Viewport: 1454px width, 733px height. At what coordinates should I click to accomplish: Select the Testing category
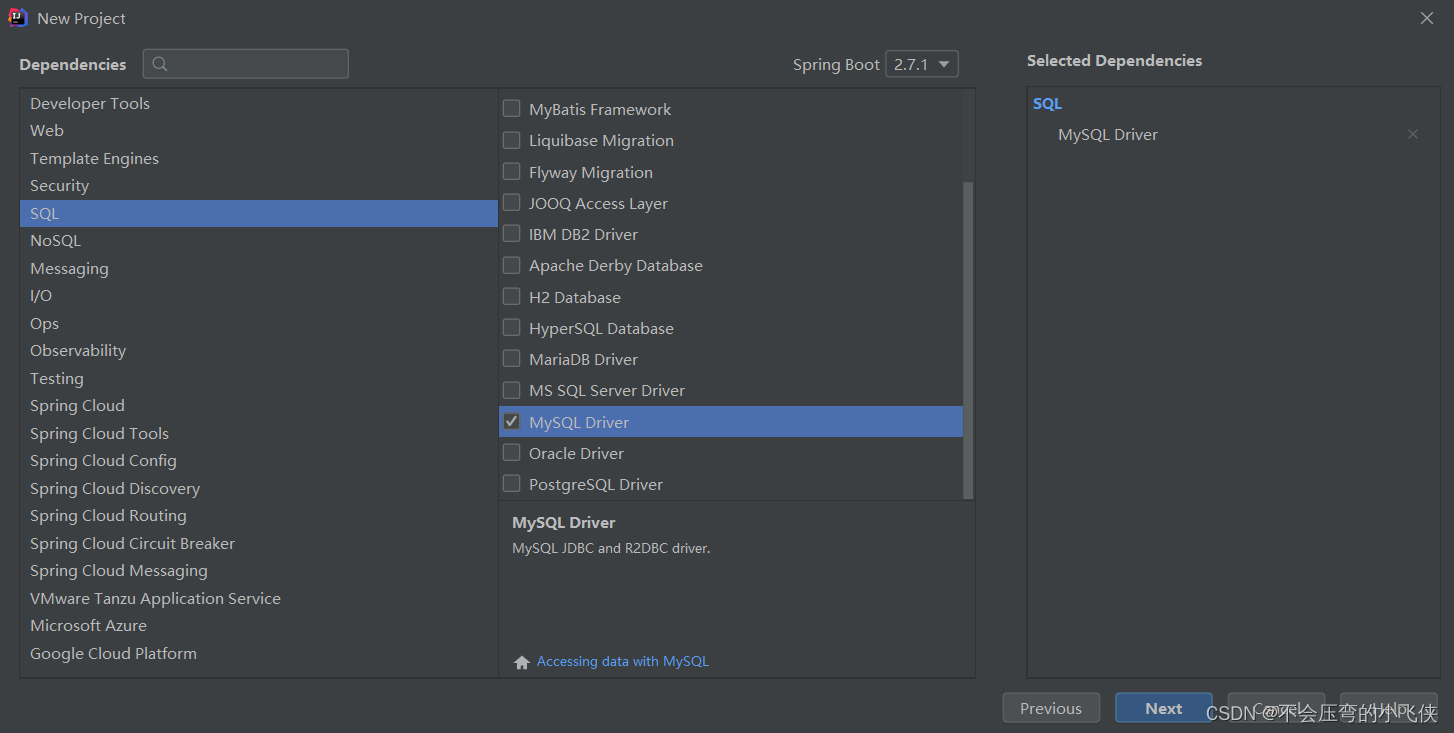[258, 378]
